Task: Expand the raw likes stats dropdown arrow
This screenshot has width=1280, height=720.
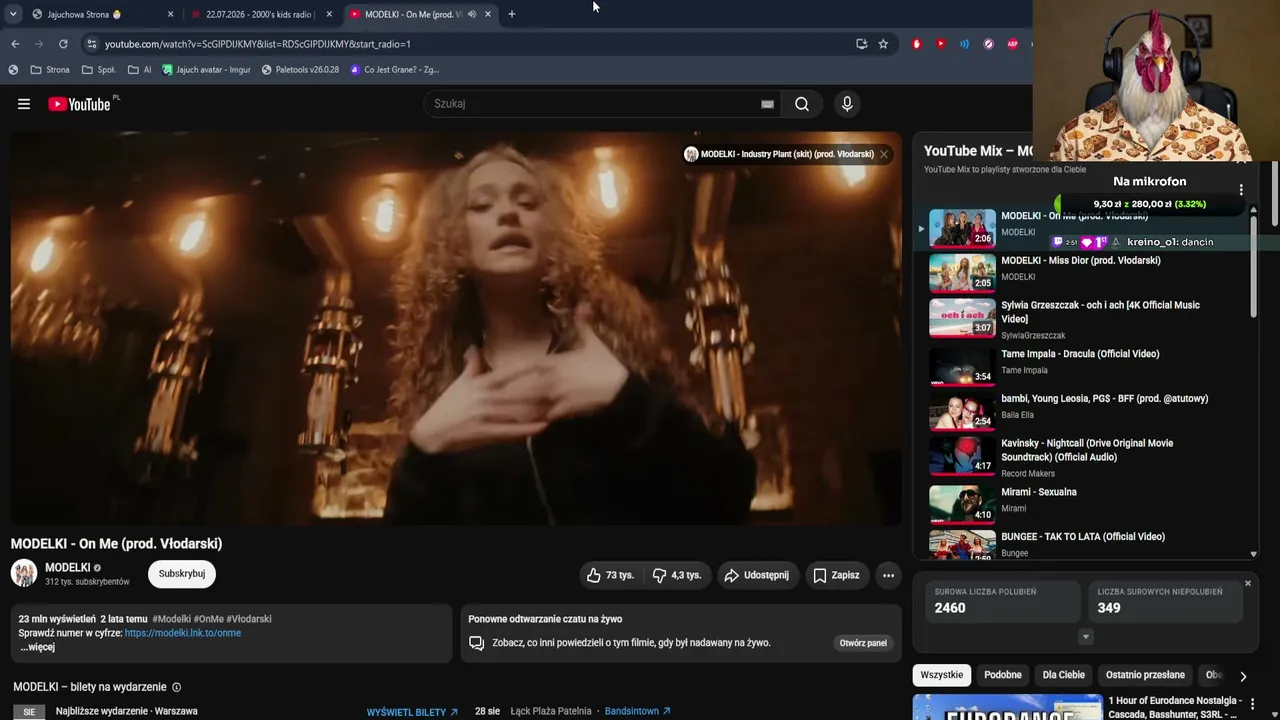Action: tap(1085, 637)
